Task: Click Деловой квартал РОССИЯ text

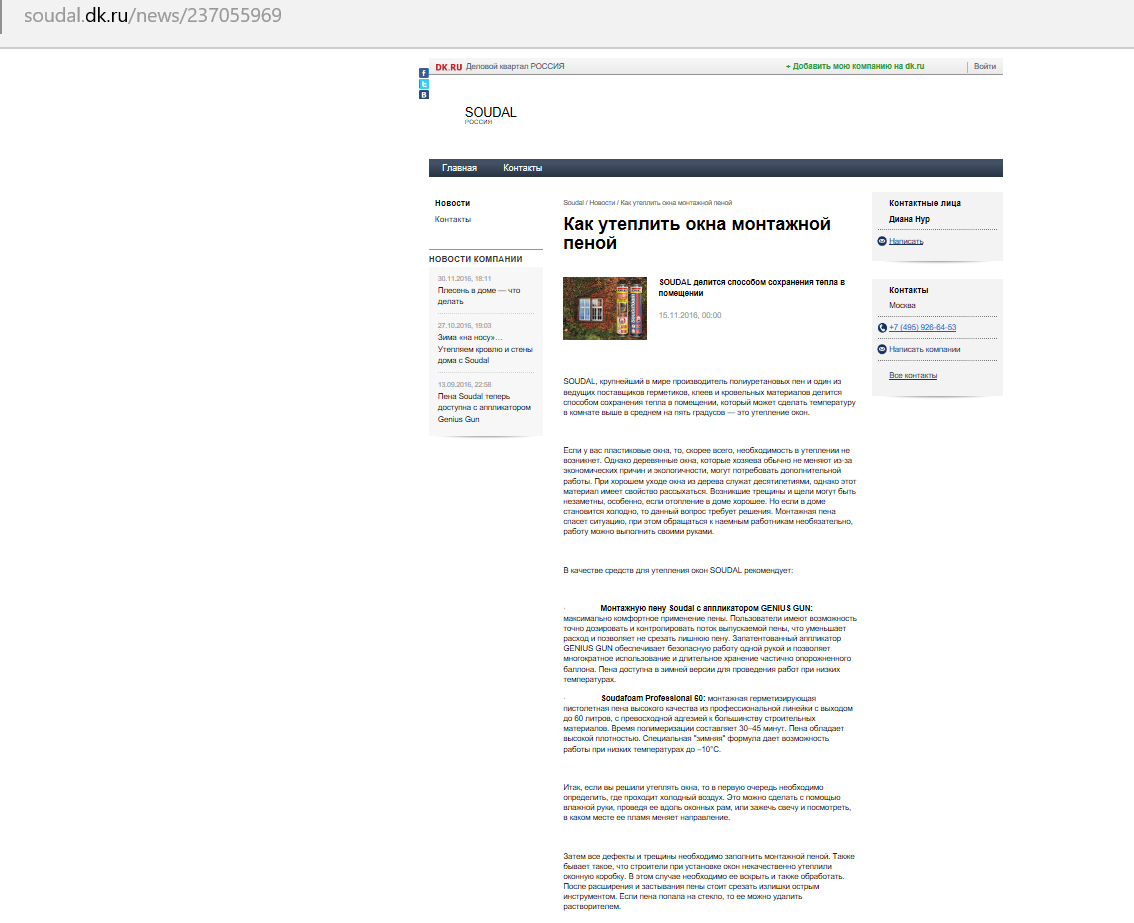Action: (x=515, y=67)
